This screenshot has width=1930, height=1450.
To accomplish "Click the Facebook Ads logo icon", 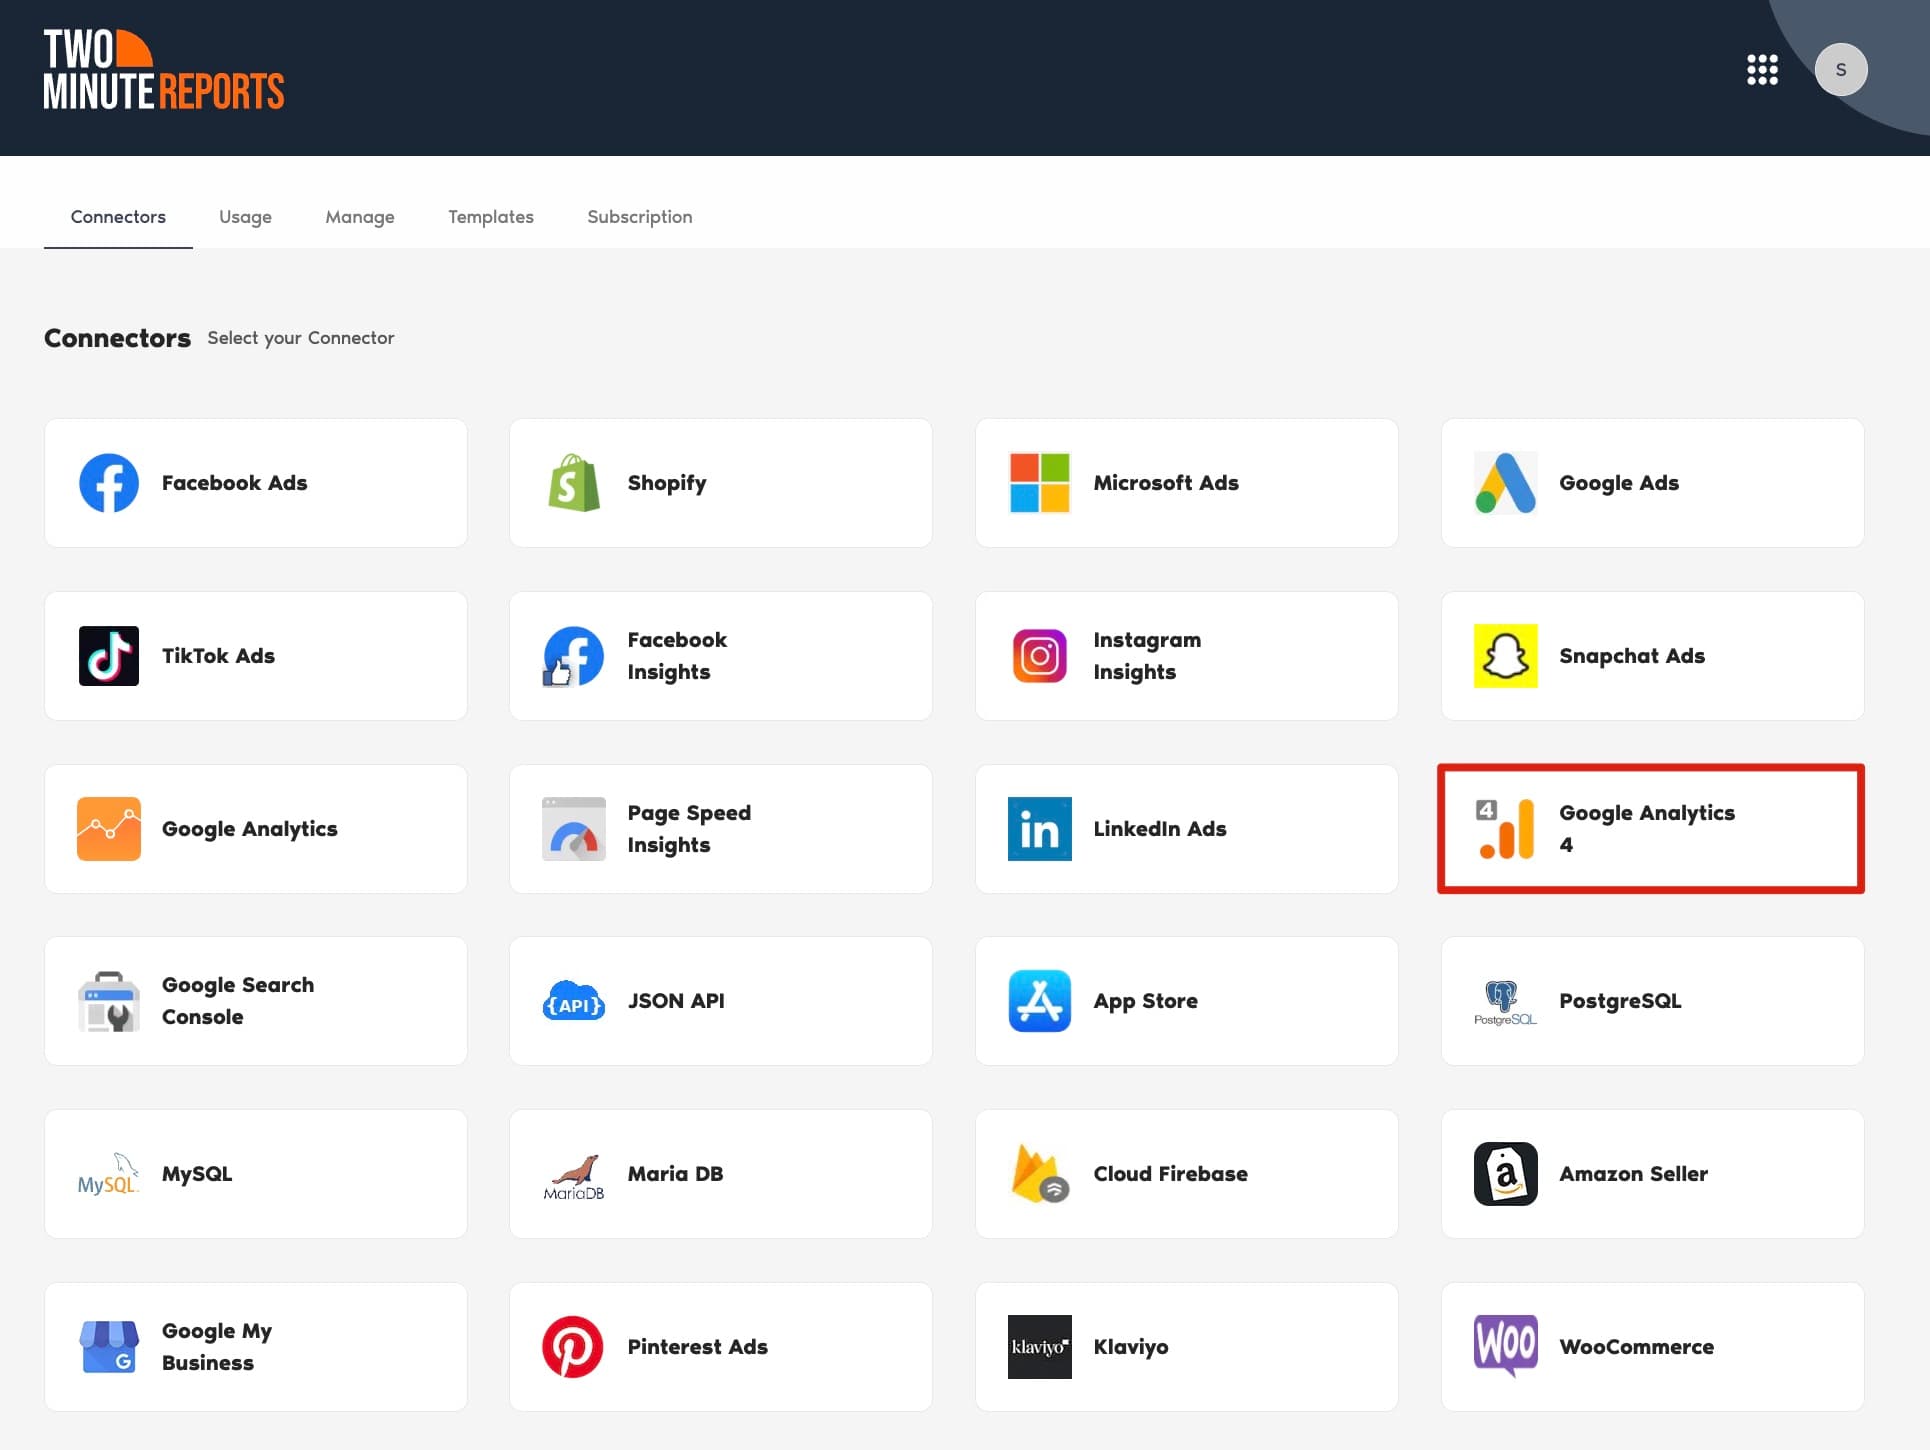I will tap(109, 483).
